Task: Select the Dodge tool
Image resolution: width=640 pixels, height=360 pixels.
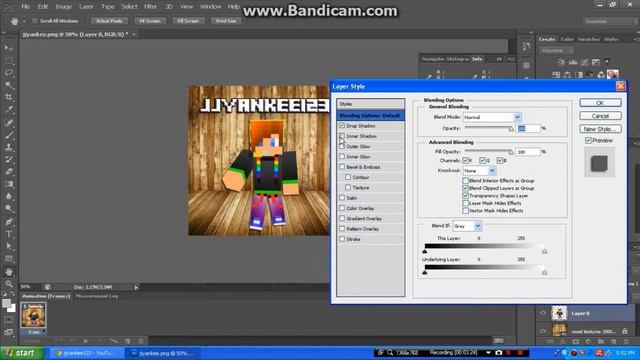Action: pyautogui.click(x=9, y=209)
